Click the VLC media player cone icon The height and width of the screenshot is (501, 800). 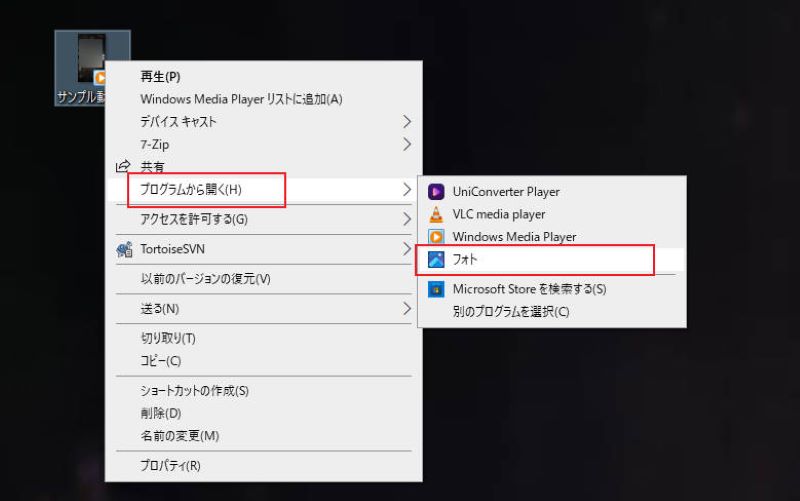coord(436,214)
